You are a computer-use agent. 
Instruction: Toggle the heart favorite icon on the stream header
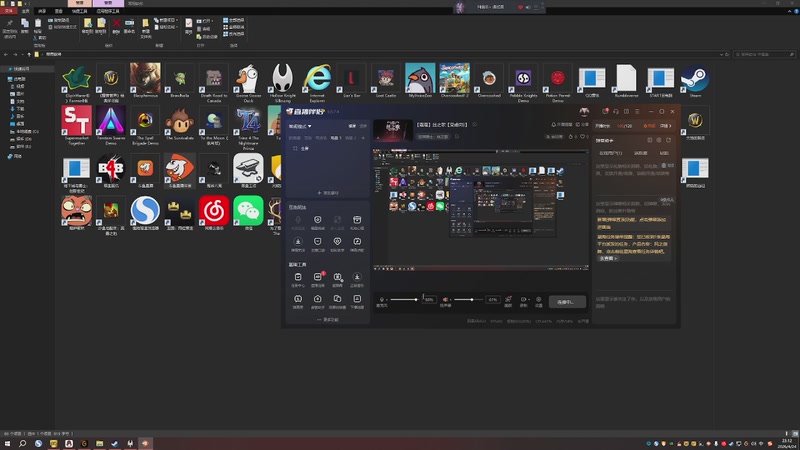(582, 137)
